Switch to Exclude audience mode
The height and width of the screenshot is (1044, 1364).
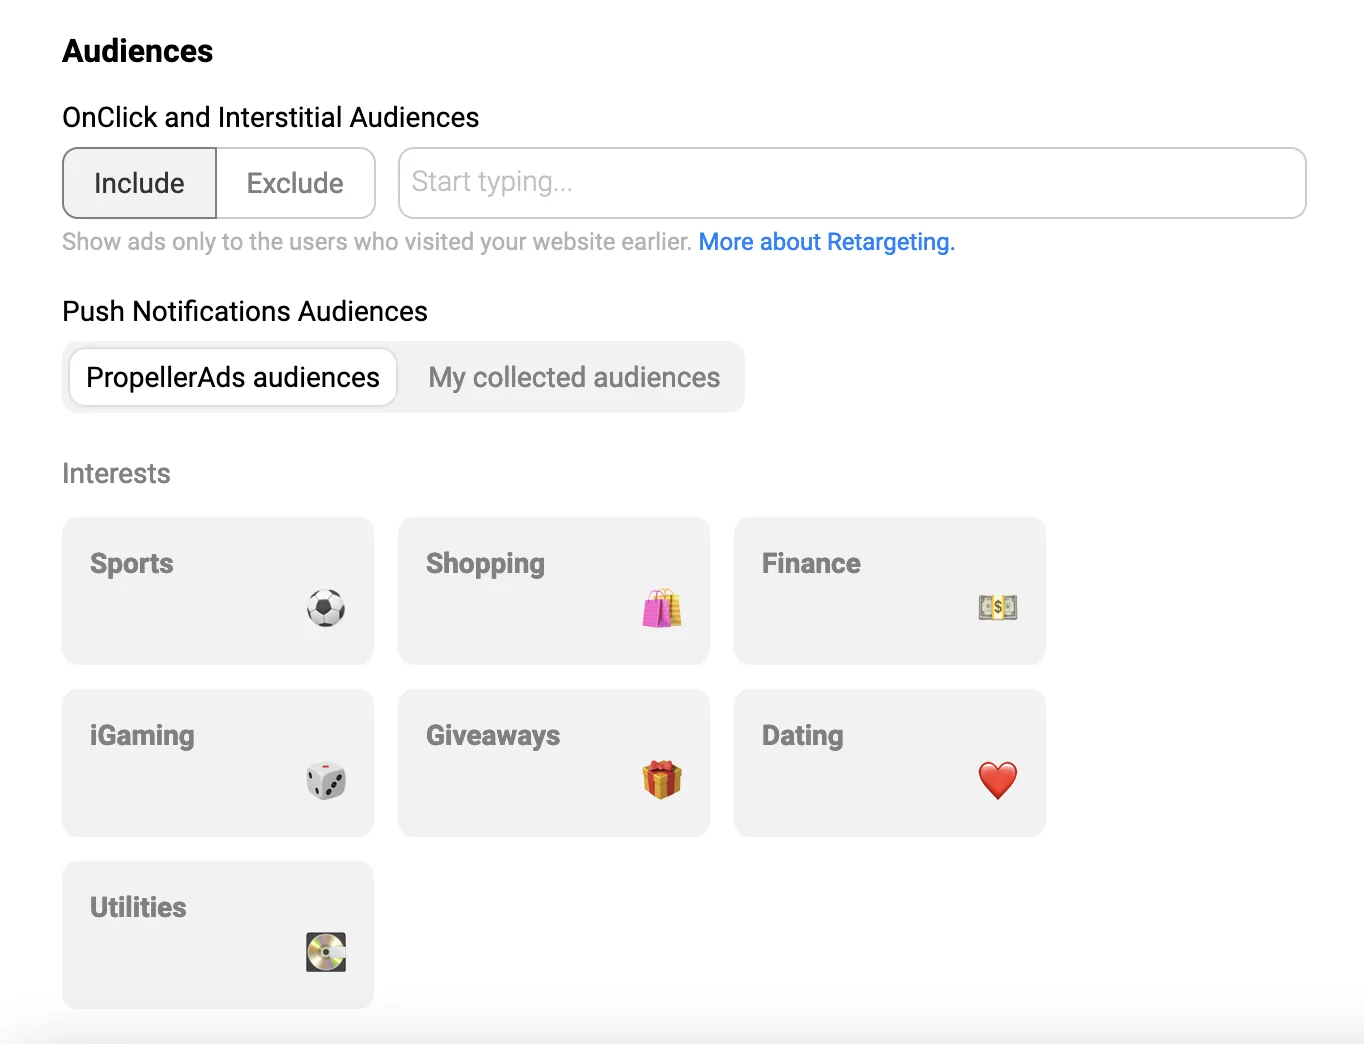coord(295,183)
